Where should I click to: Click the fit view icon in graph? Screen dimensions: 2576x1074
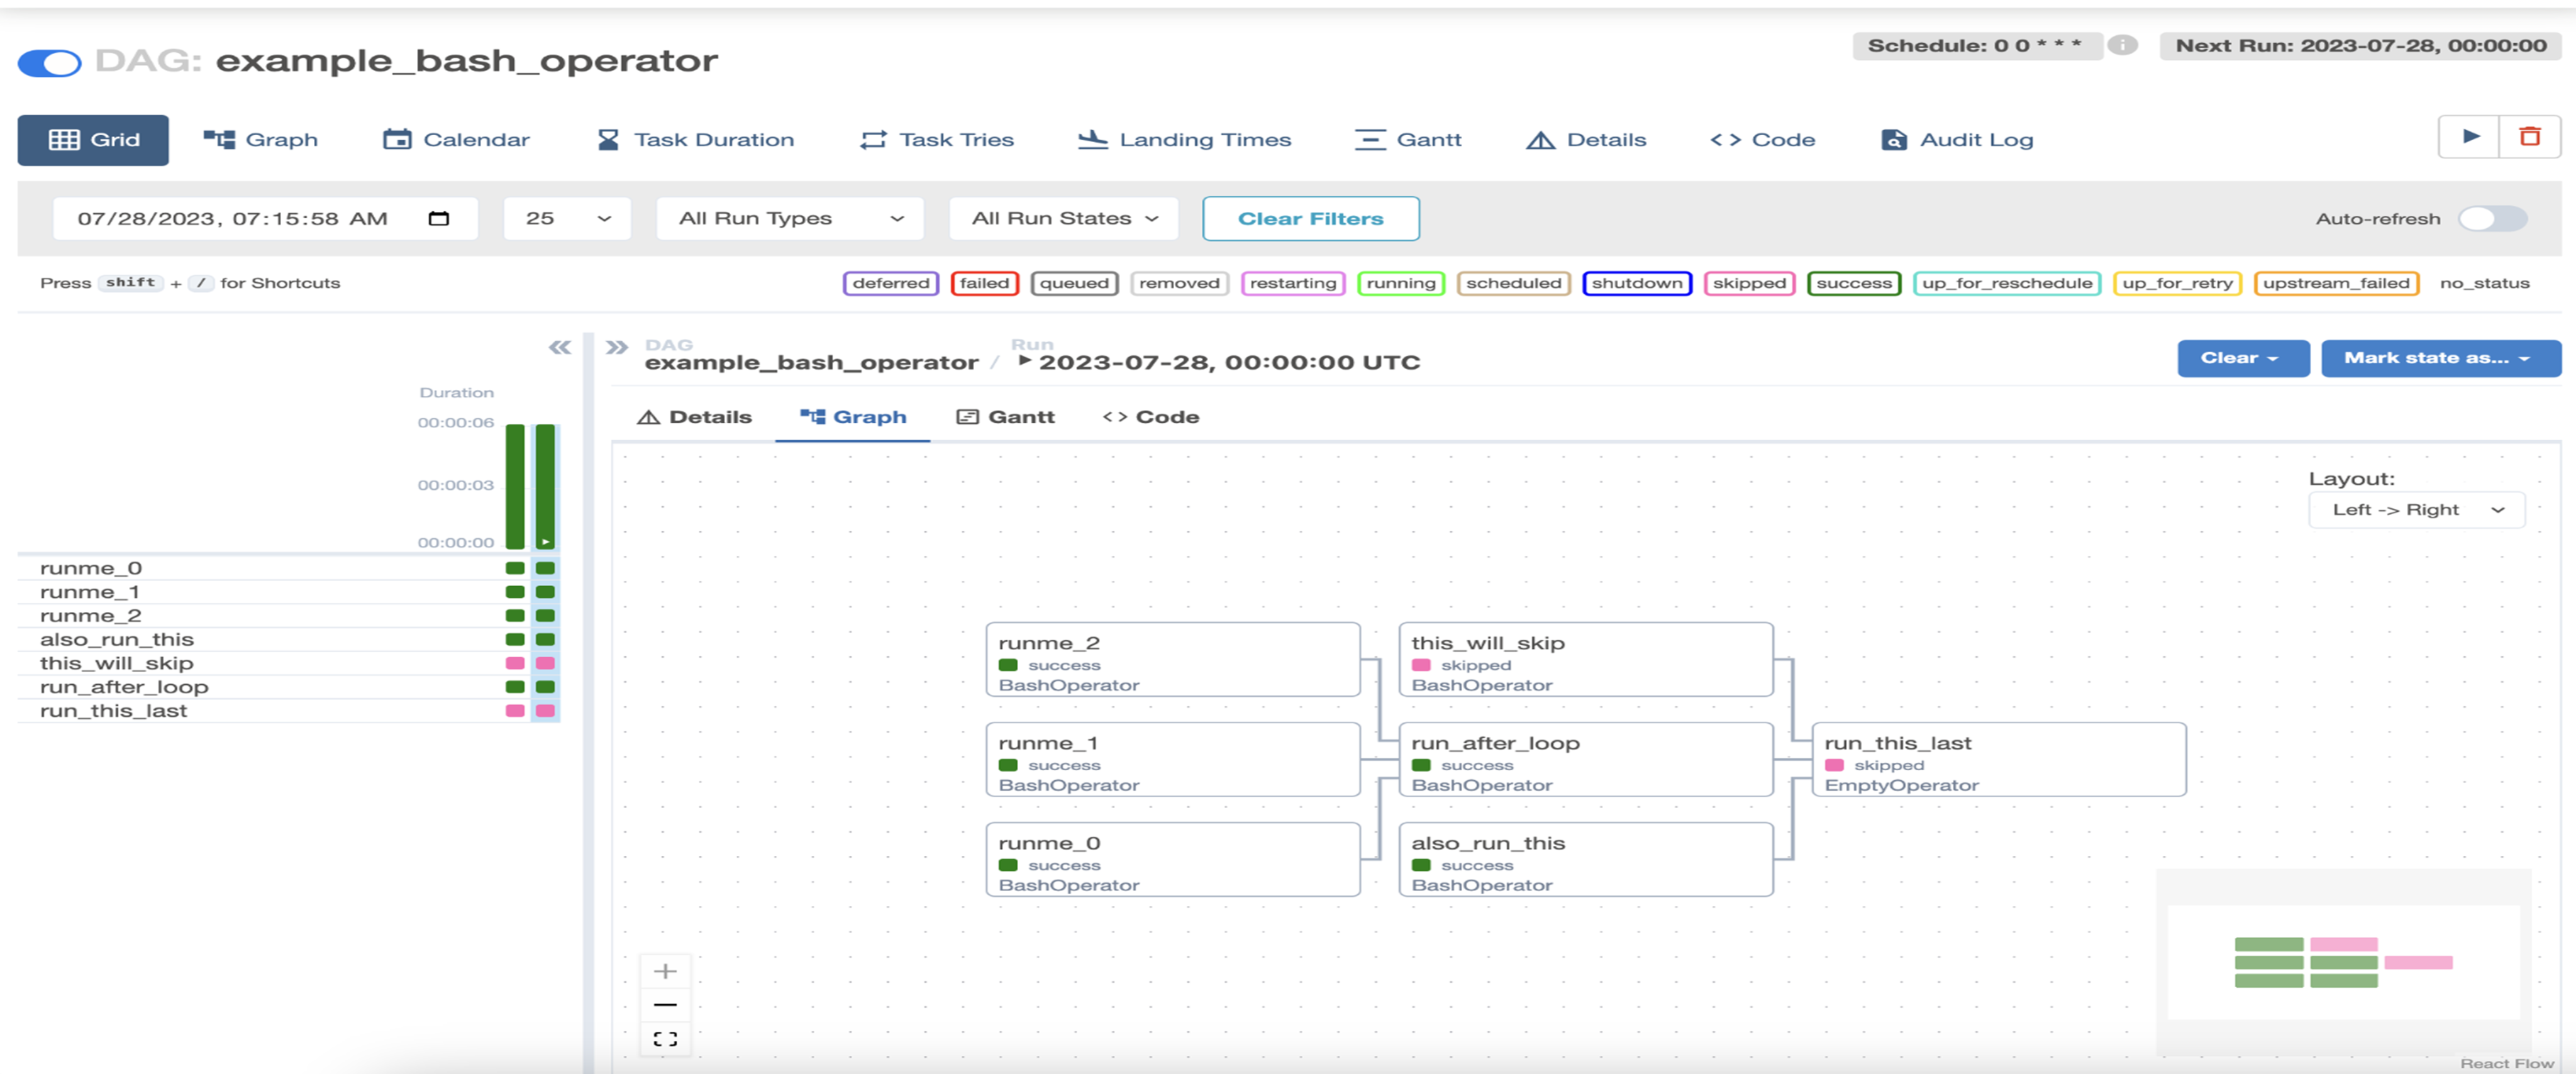pyautogui.click(x=665, y=1038)
